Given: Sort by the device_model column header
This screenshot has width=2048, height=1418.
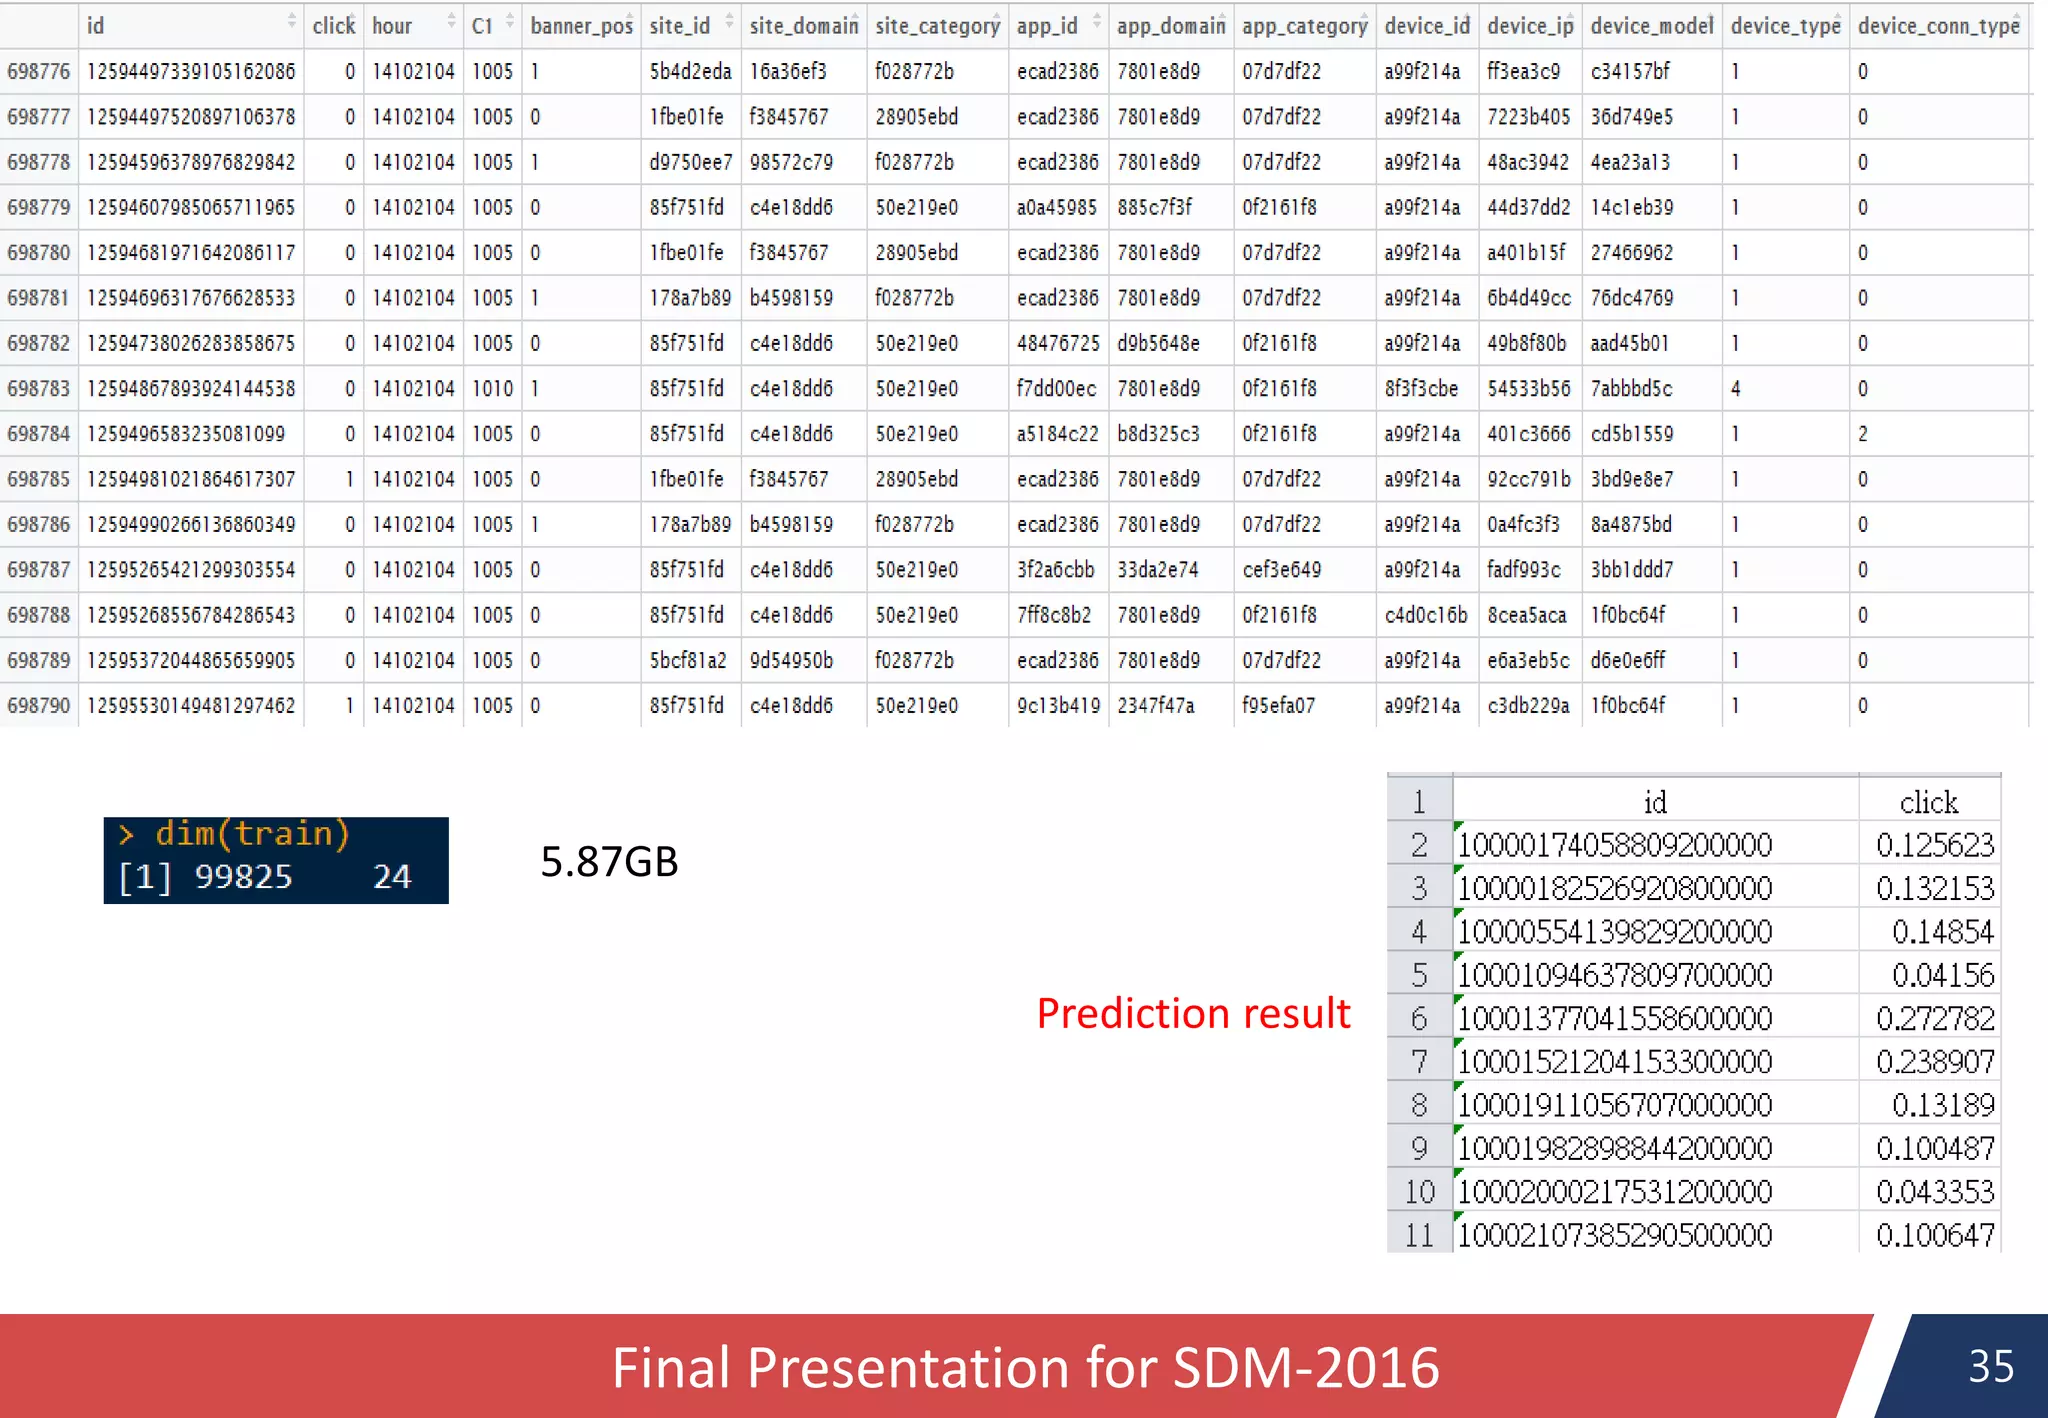Looking at the screenshot, I should pos(1652,26).
